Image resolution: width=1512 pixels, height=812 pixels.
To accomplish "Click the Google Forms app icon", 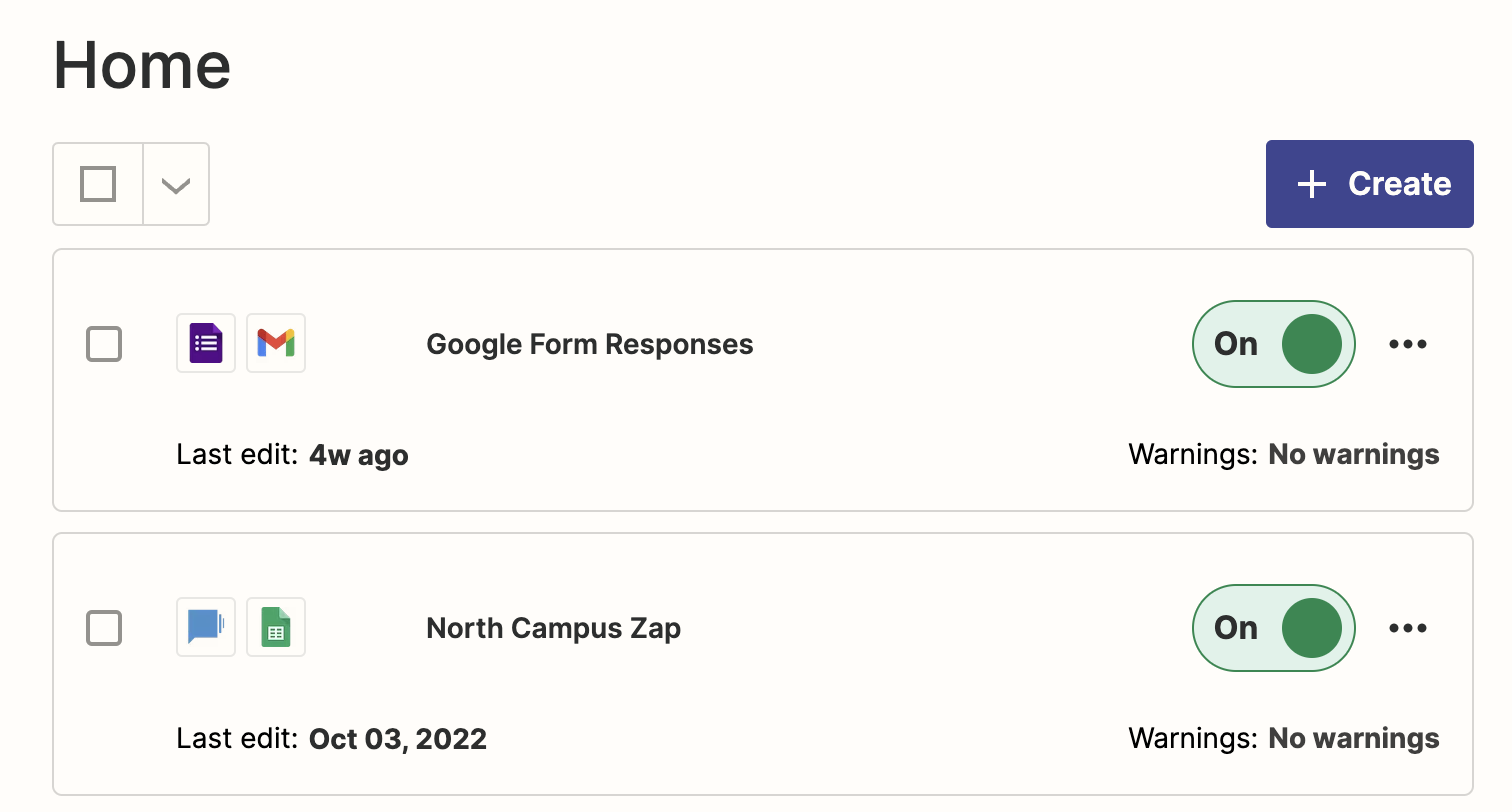I will [206, 343].
